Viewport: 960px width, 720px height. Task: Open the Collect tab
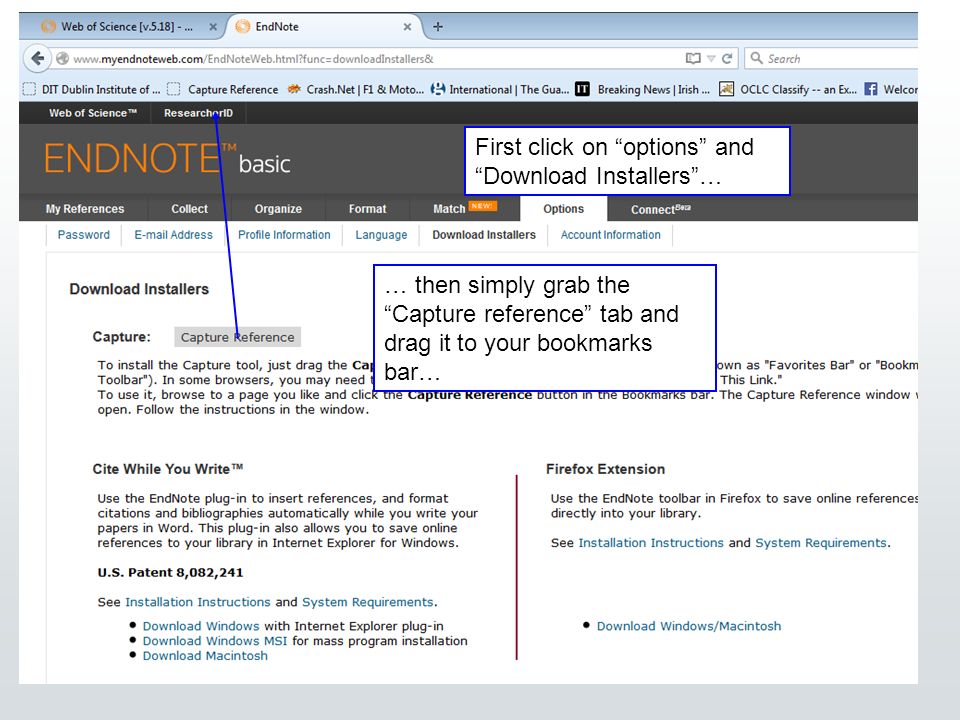(x=189, y=209)
